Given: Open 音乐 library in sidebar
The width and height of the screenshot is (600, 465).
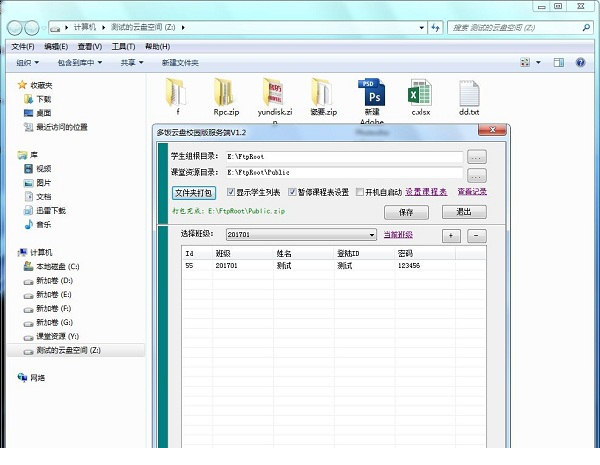Looking at the screenshot, I should [38, 225].
